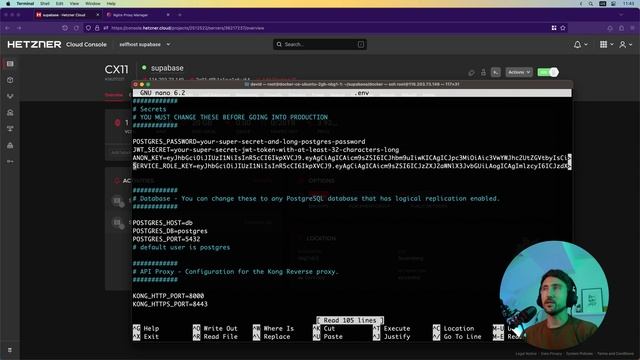
Task: Click the Cloud Console link
Action: 86,44
